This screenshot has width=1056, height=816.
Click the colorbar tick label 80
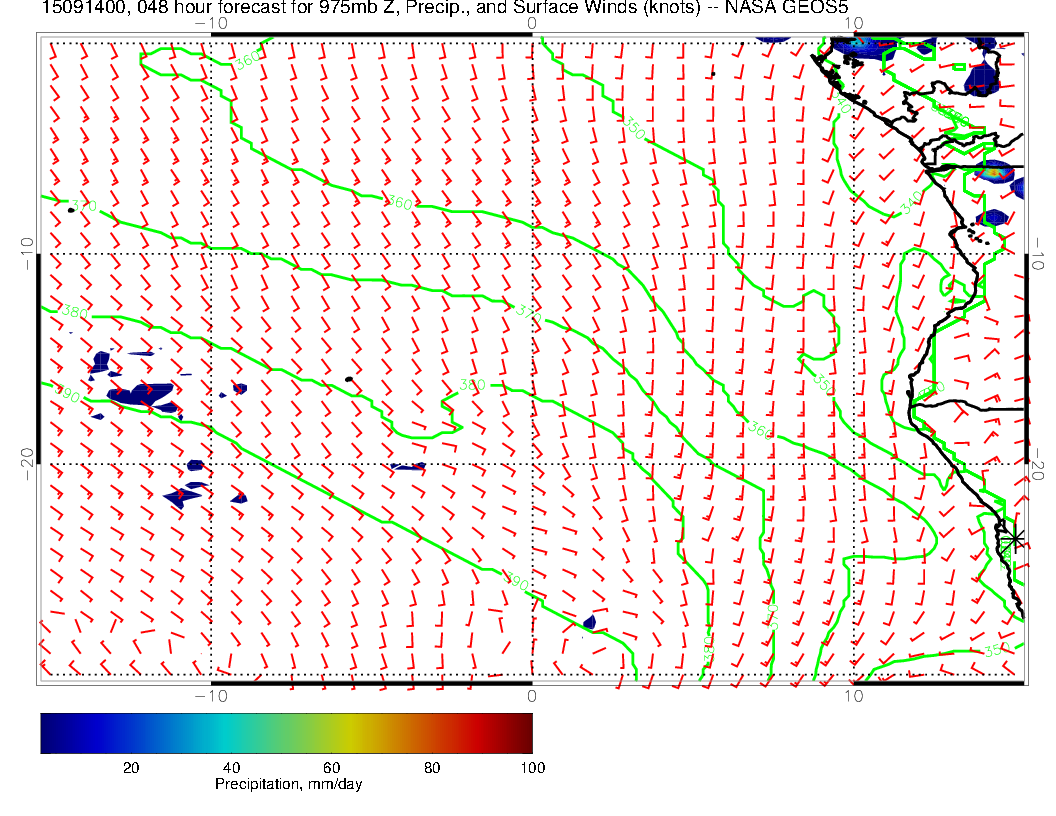[432, 767]
